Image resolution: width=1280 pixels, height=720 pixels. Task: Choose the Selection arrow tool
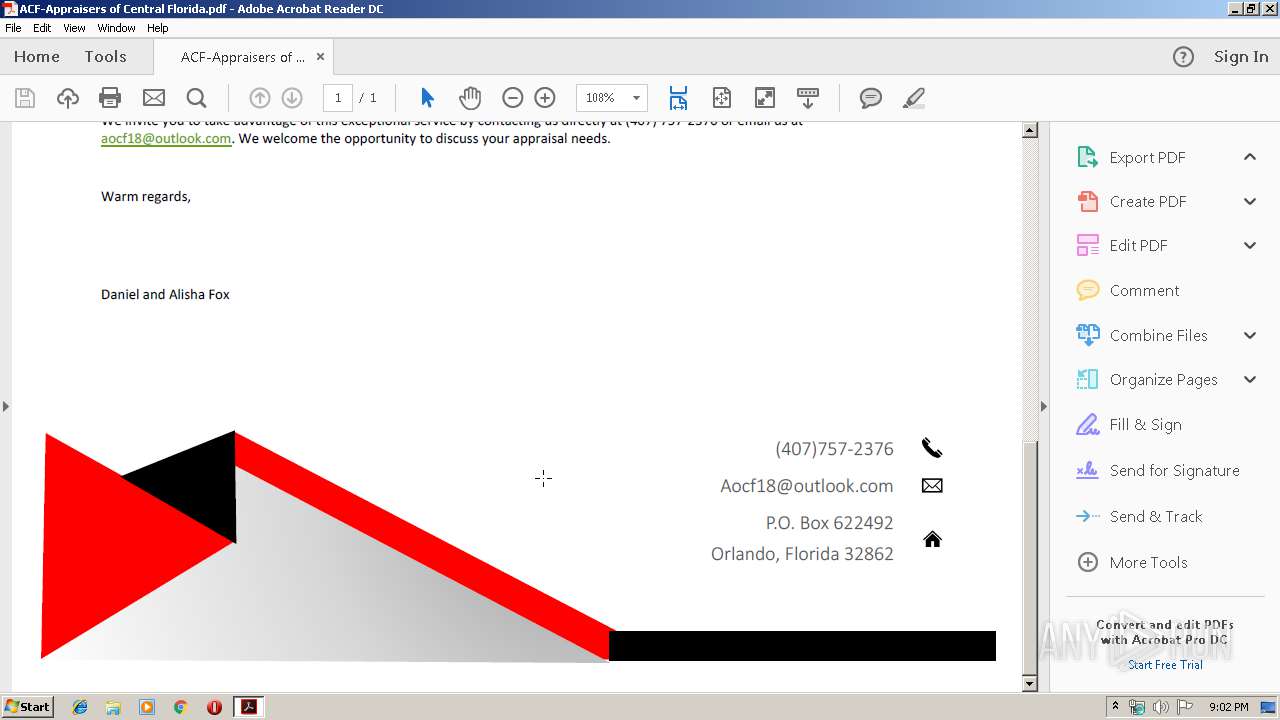click(428, 98)
